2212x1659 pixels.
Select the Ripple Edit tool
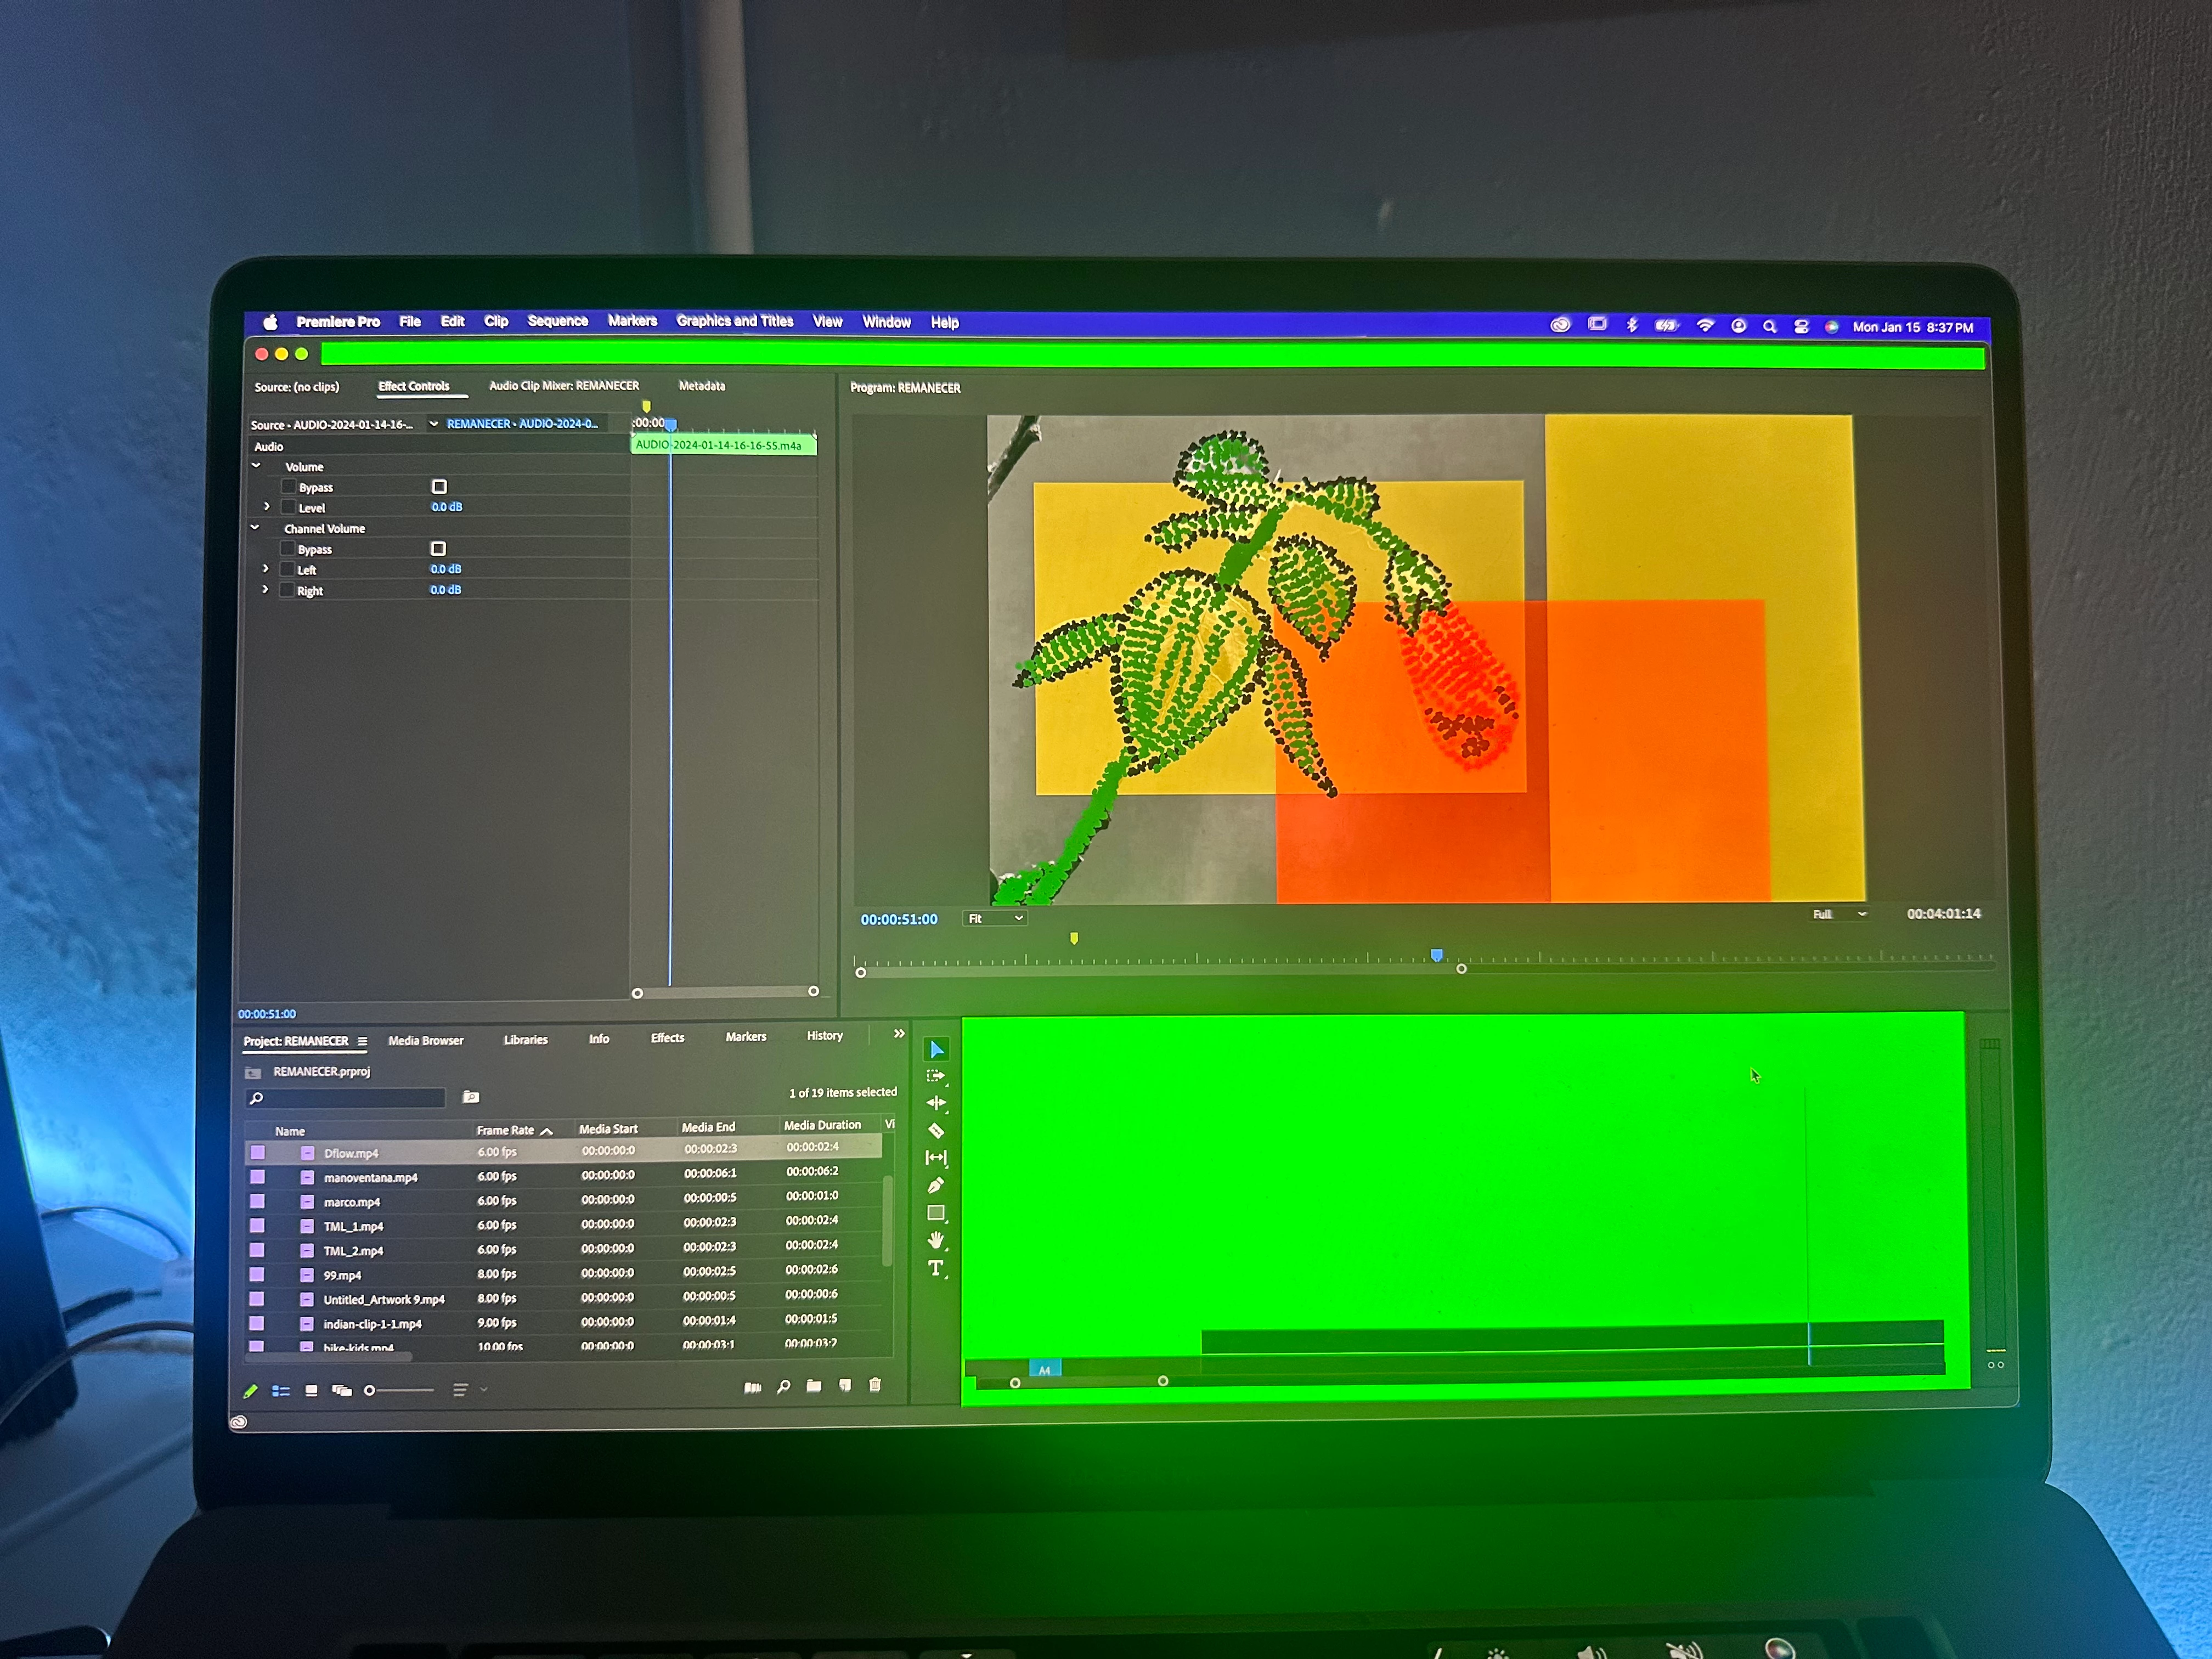(936, 1103)
